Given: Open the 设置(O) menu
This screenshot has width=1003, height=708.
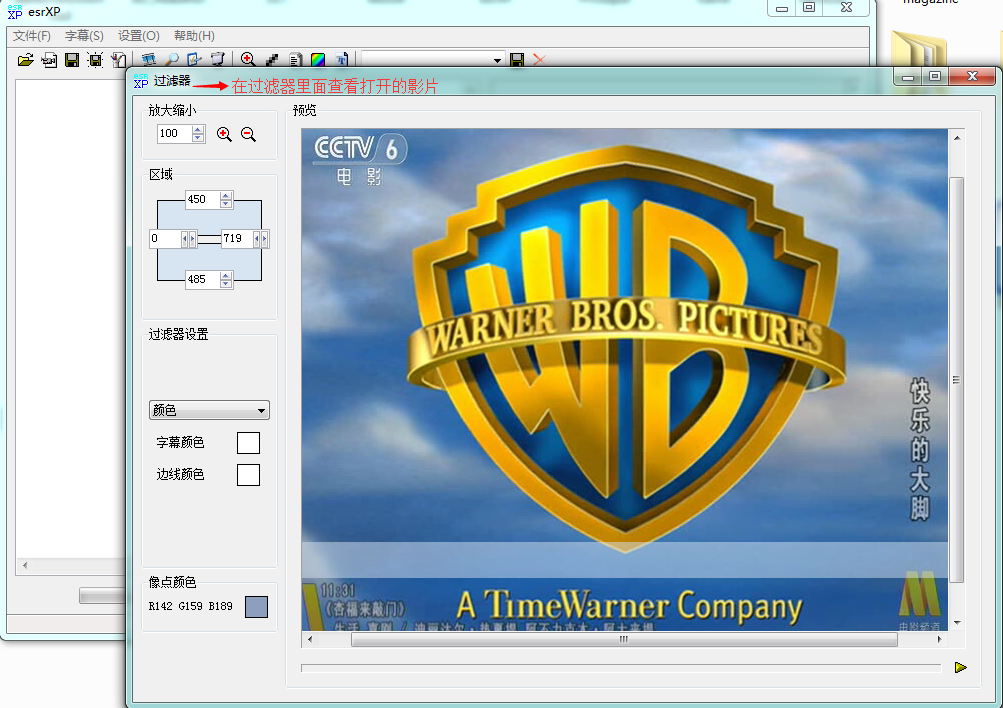Looking at the screenshot, I should [139, 36].
